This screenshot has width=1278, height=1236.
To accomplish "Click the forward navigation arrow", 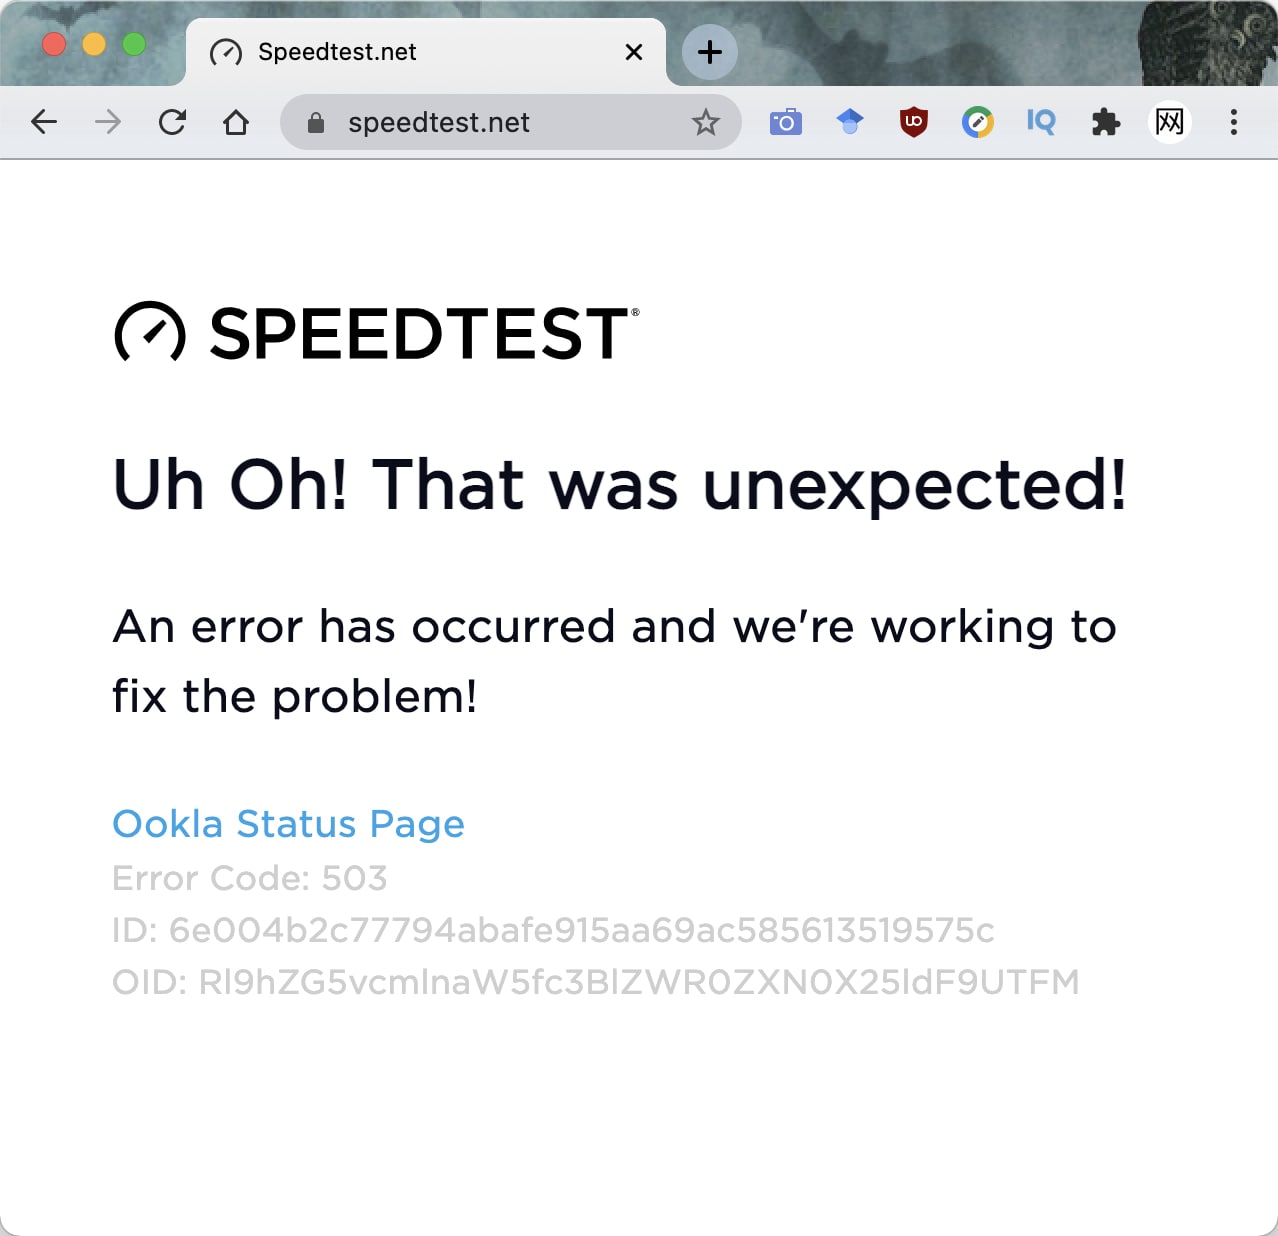I will coord(108,122).
